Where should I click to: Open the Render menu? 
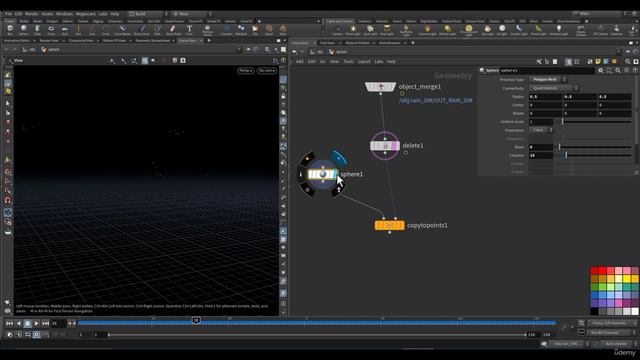(32, 13)
